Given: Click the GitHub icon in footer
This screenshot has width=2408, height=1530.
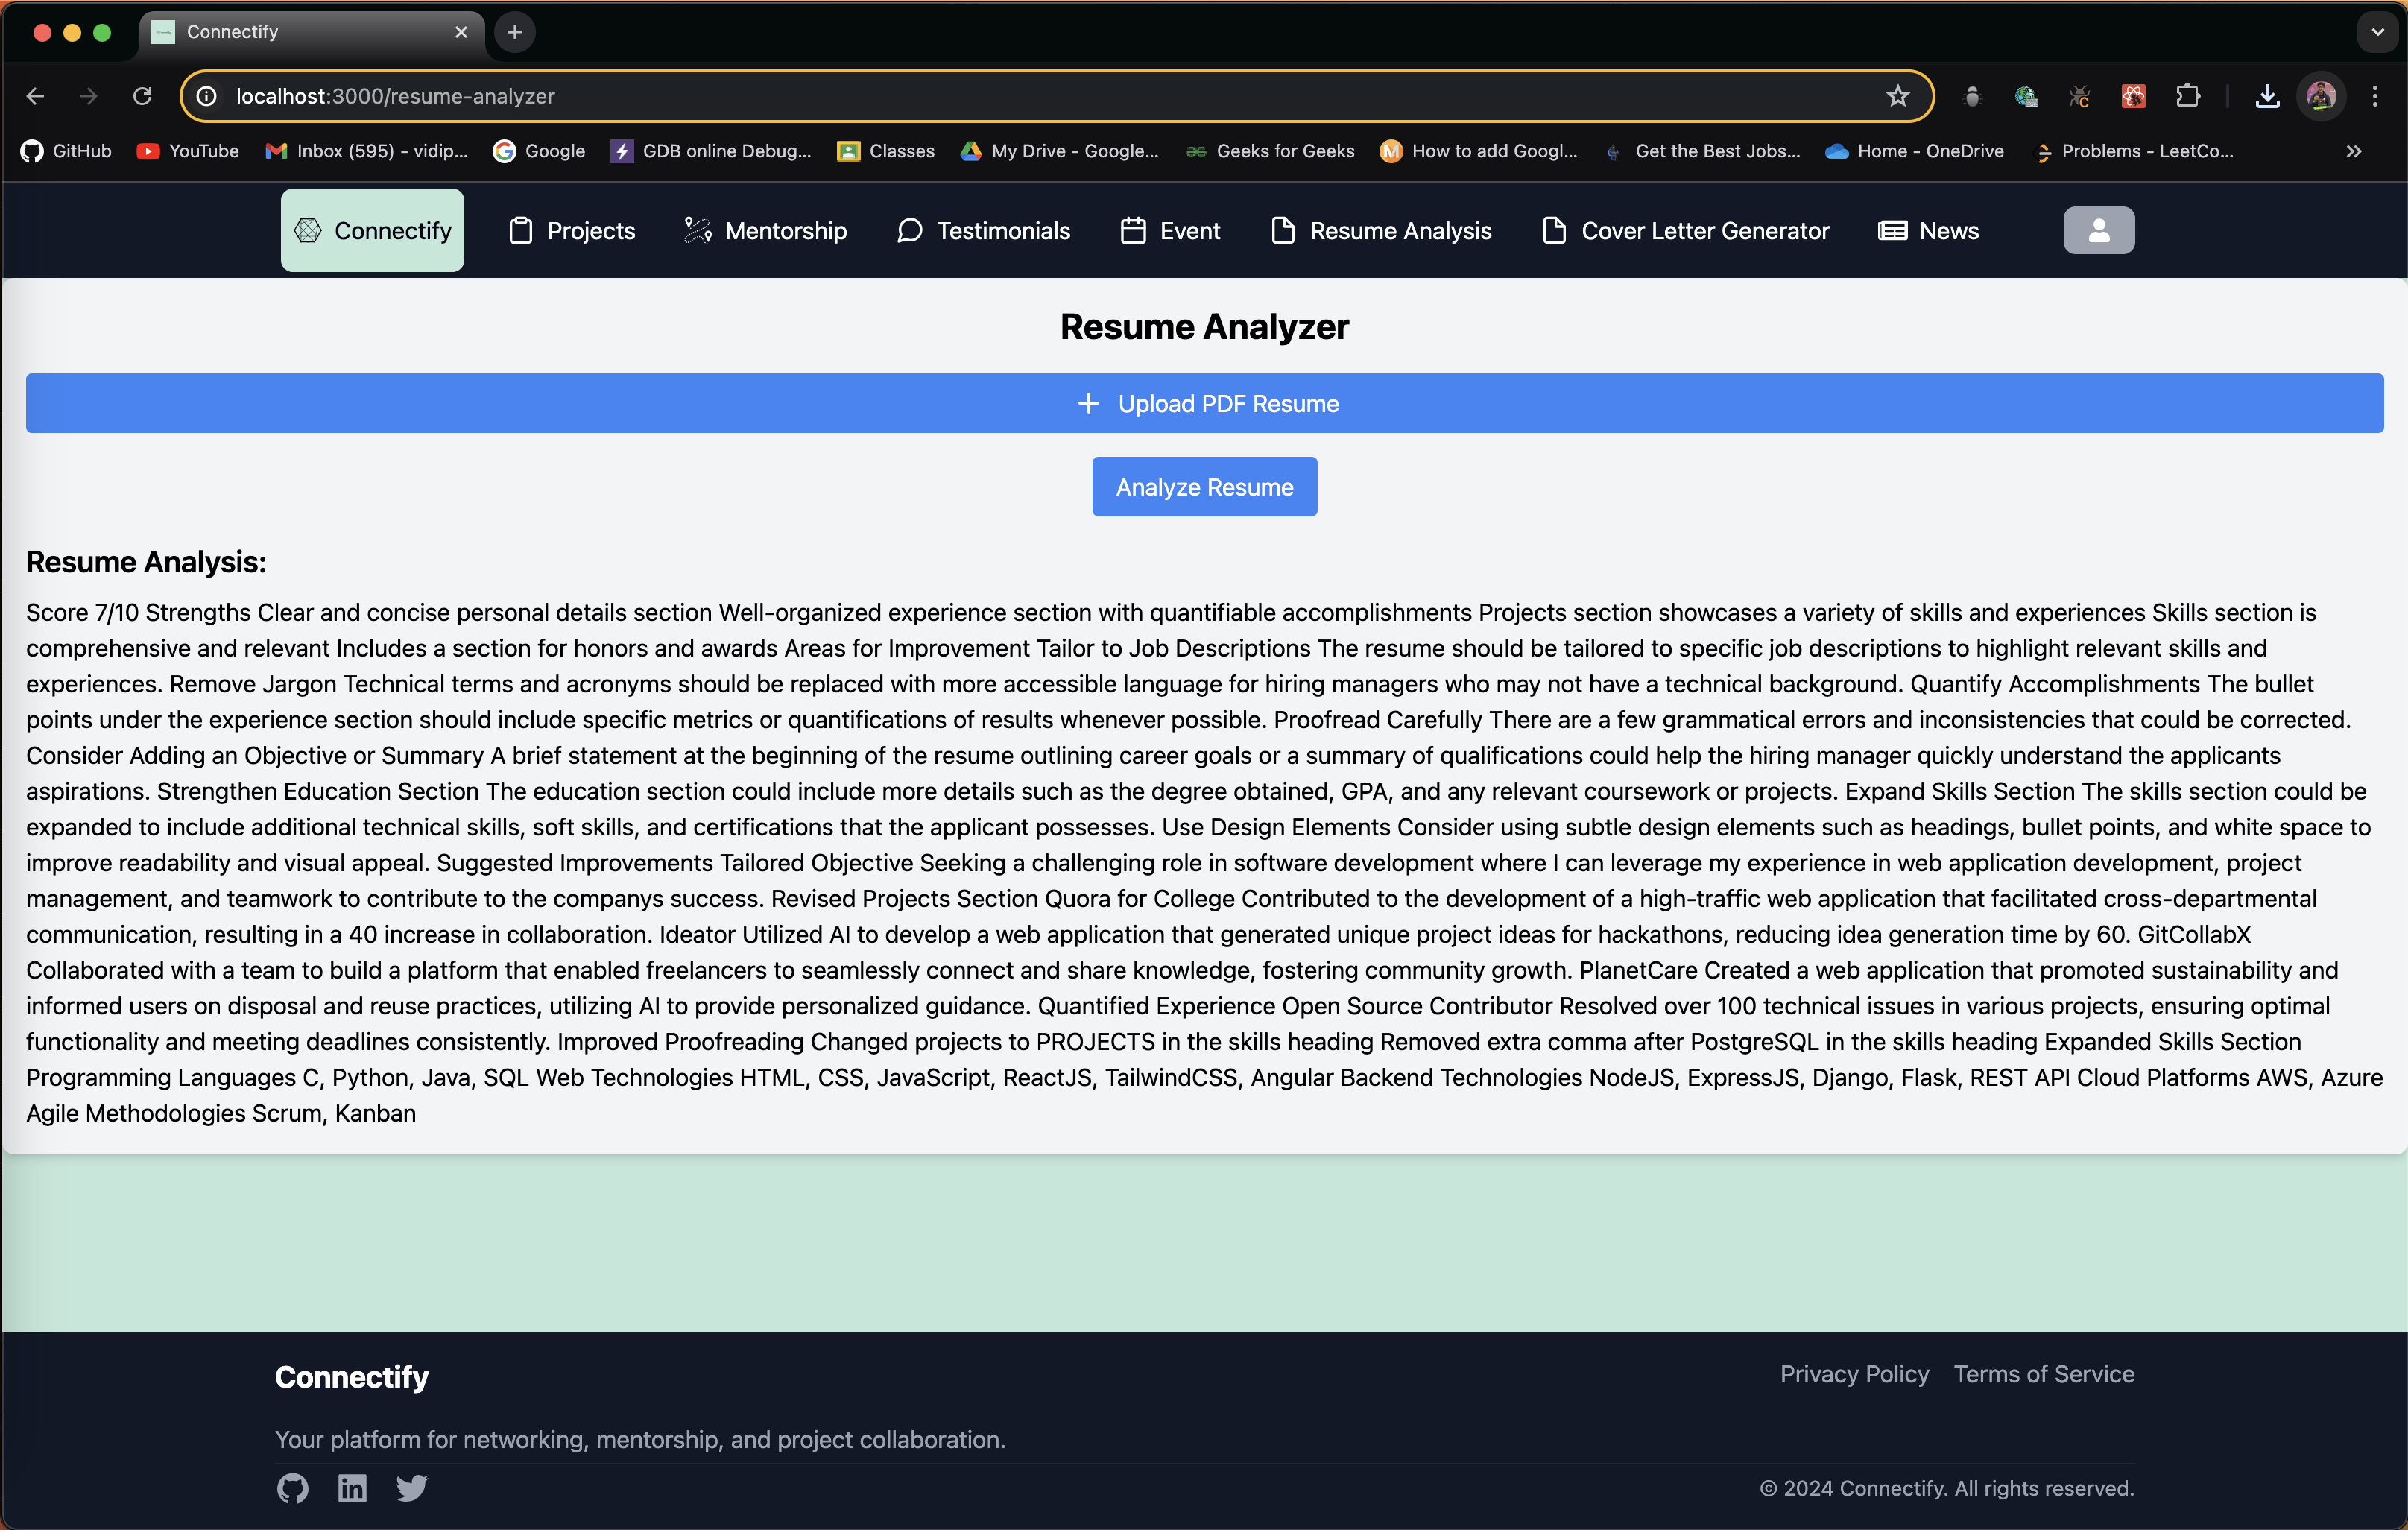Looking at the screenshot, I should (292, 1488).
